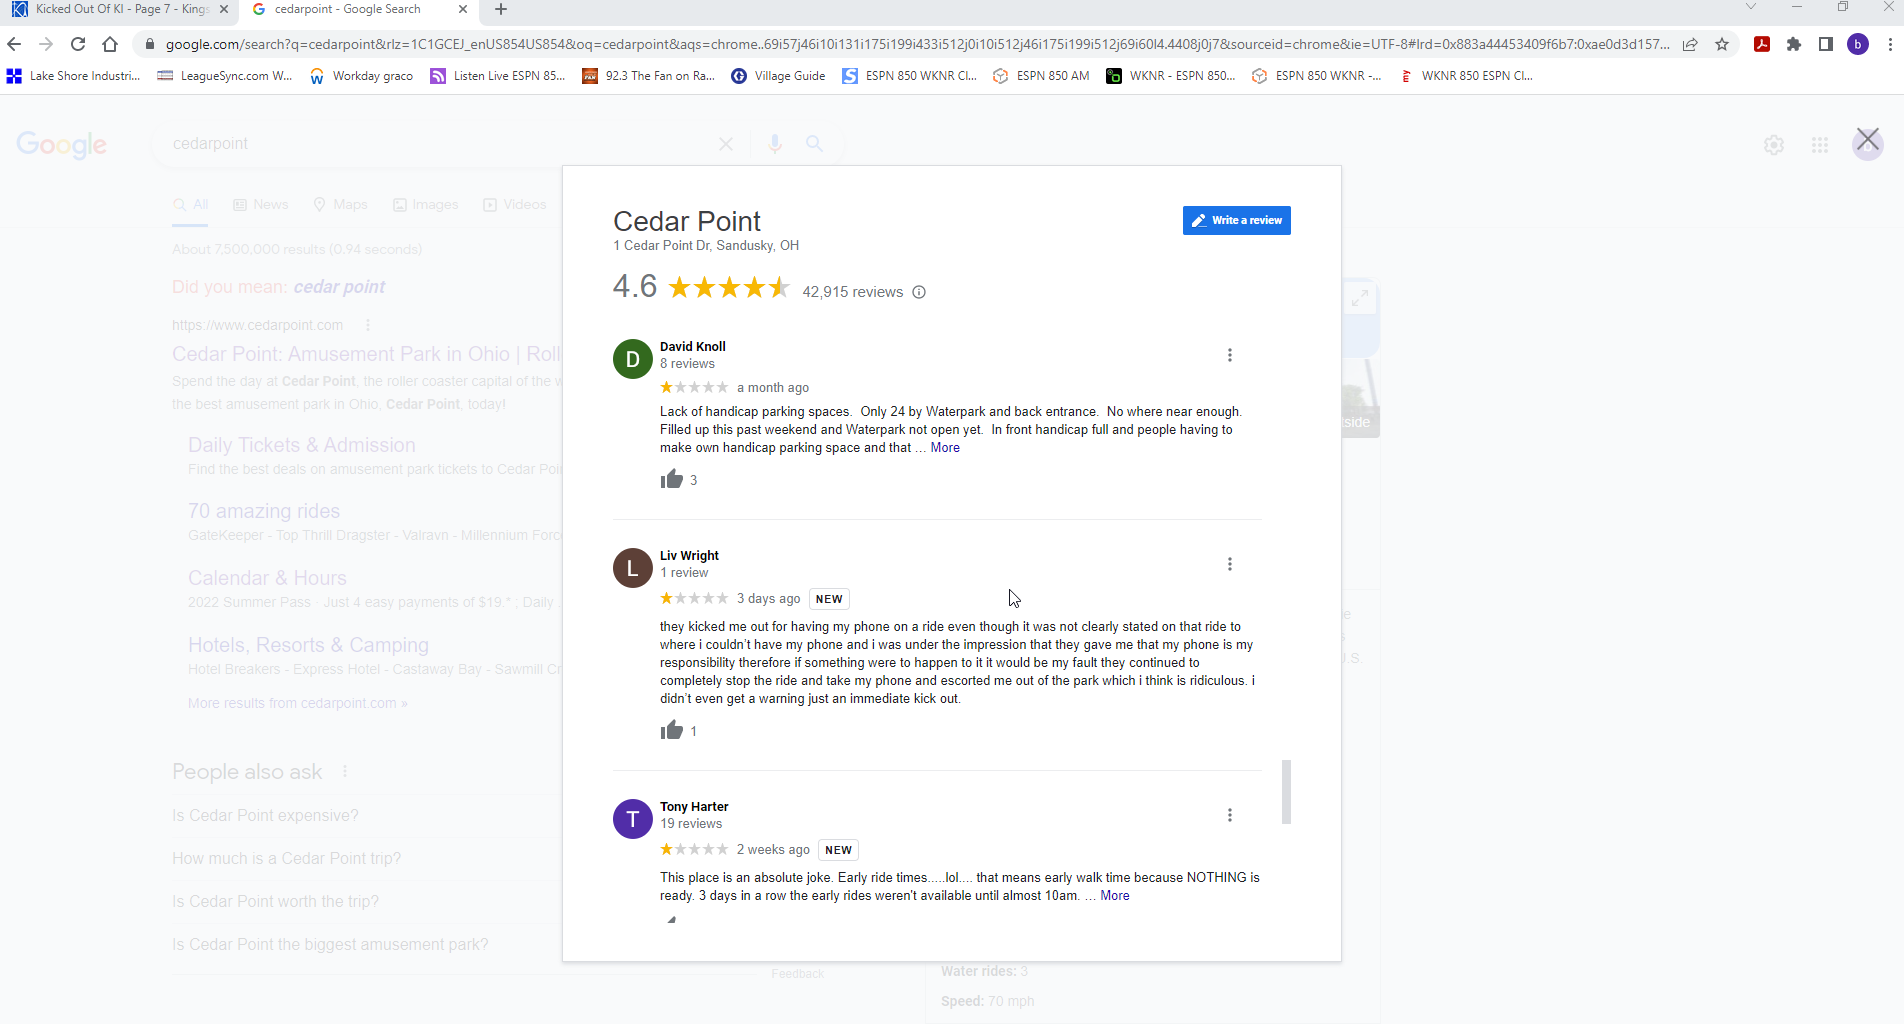Open Tony Harter's review options menu
The image size is (1904, 1024).
[x=1230, y=815]
